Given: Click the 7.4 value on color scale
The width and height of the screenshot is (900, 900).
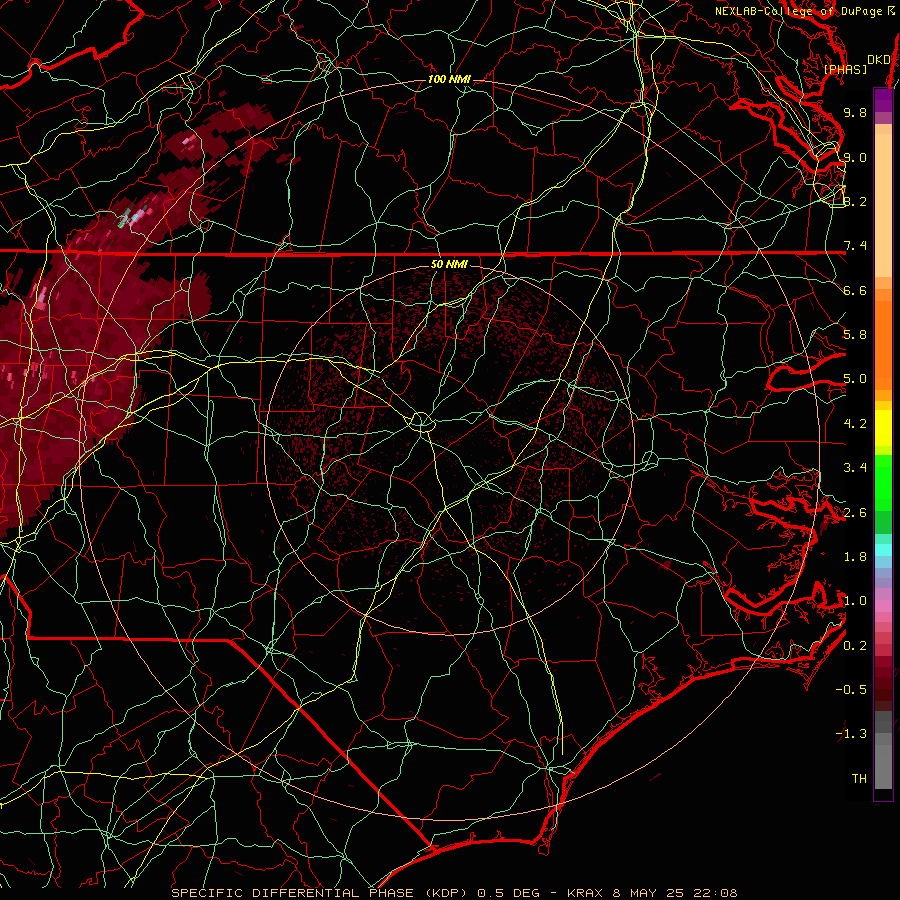Looking at the screenshot, I should click(x=855, y=246).
